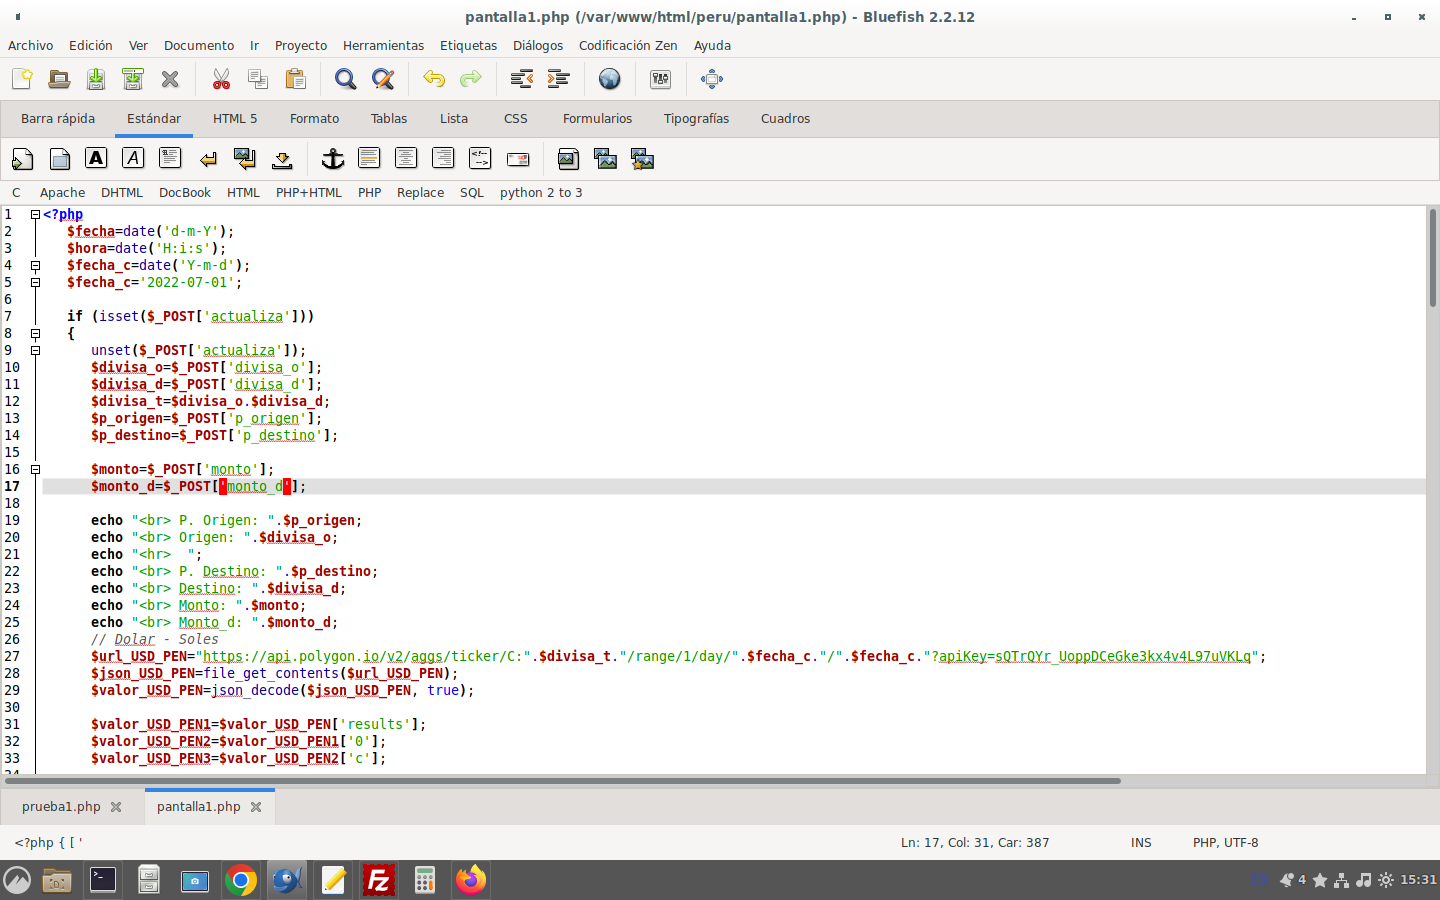This screenshot has height=900, width=1440.
Task: Click the horizontal scrollbar under the editor
Action: pos(560,781)
